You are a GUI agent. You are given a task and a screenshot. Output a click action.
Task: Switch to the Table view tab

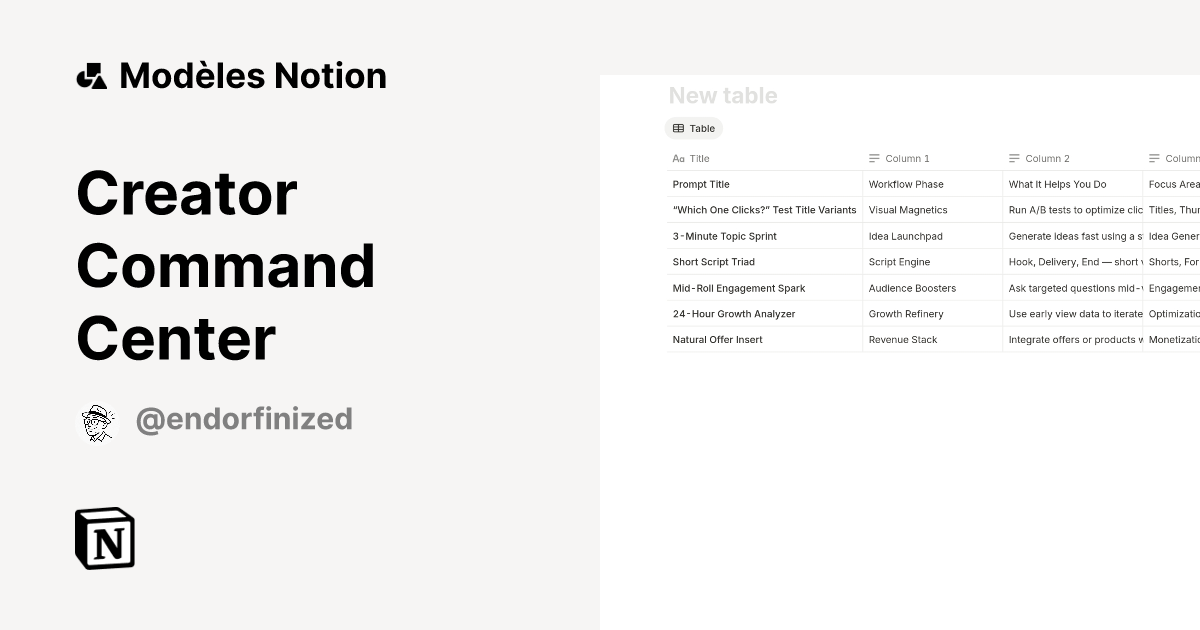point(694,128)
